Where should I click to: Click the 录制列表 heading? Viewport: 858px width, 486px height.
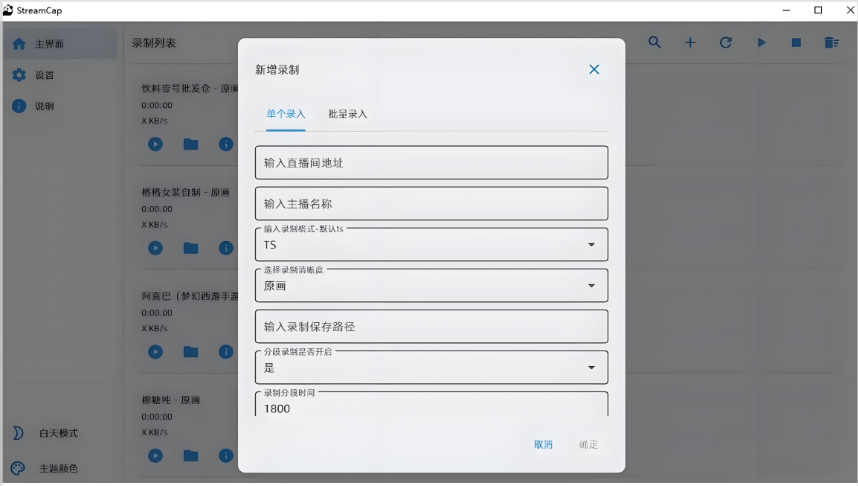pyautogui.click(x=154, y=43)
